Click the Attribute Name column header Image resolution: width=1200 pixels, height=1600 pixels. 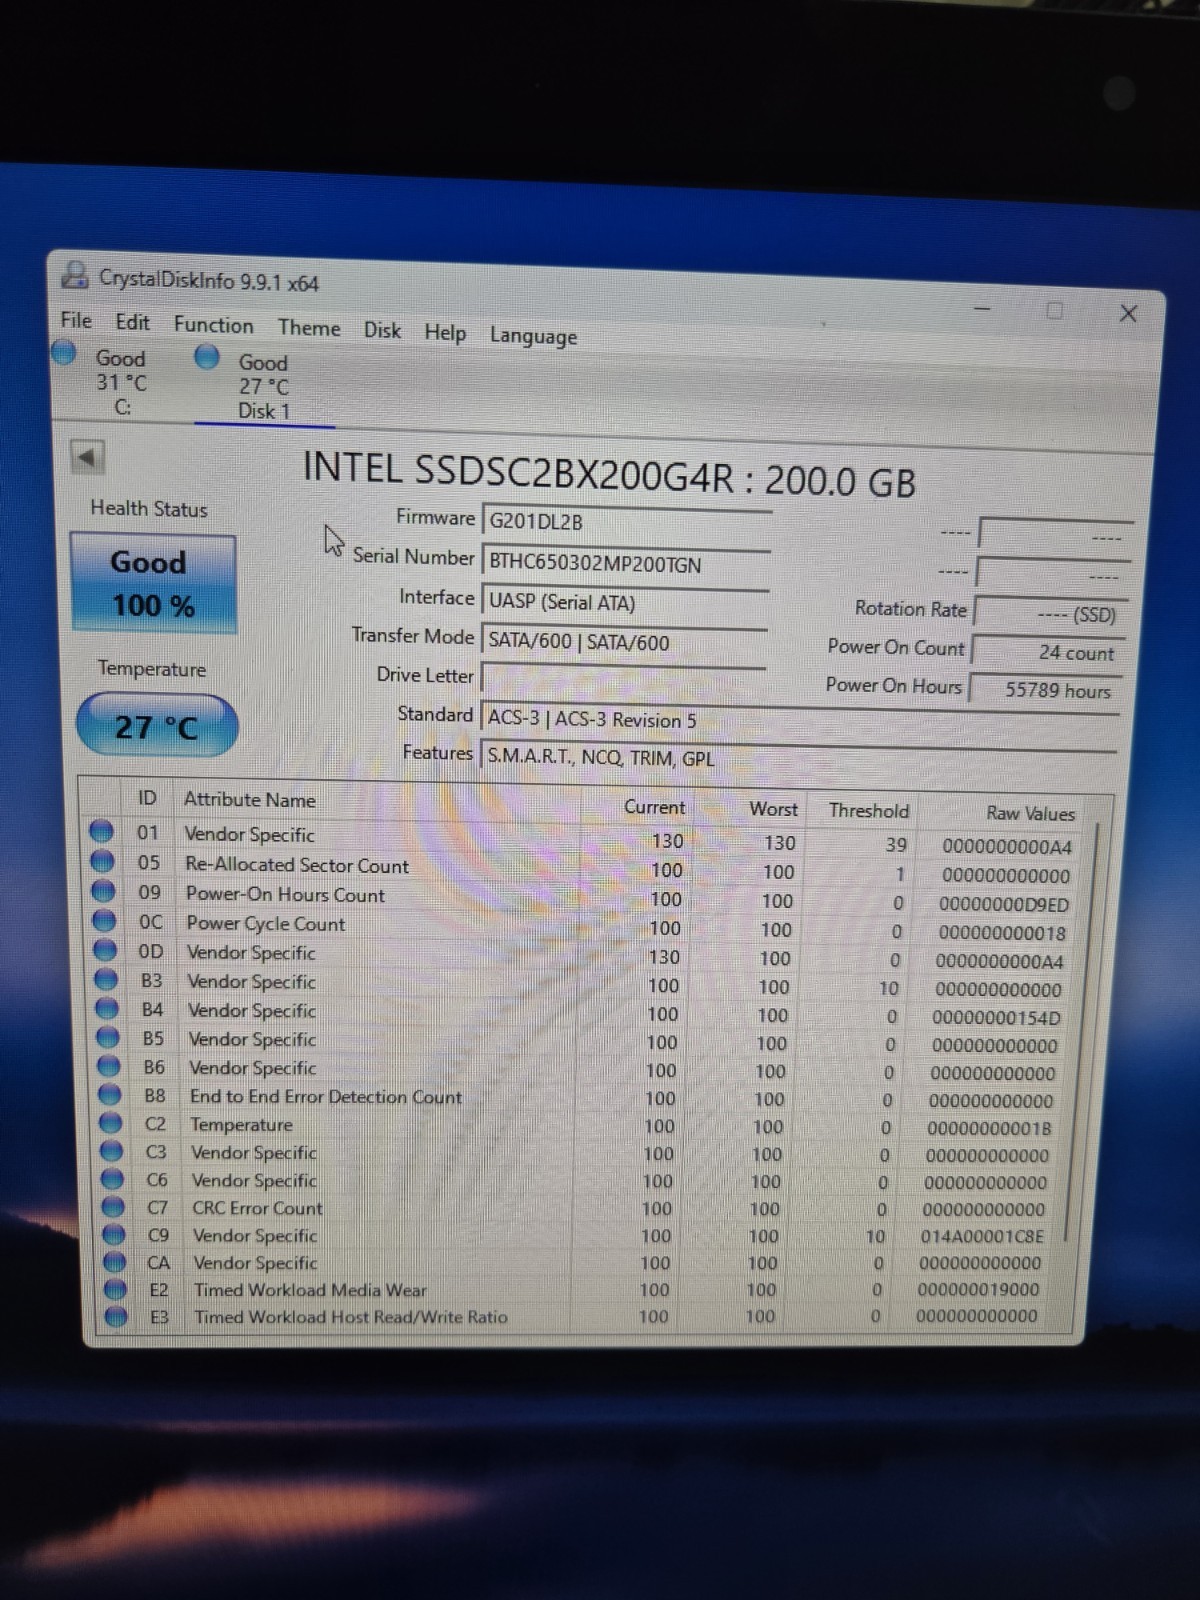(250, 800)
